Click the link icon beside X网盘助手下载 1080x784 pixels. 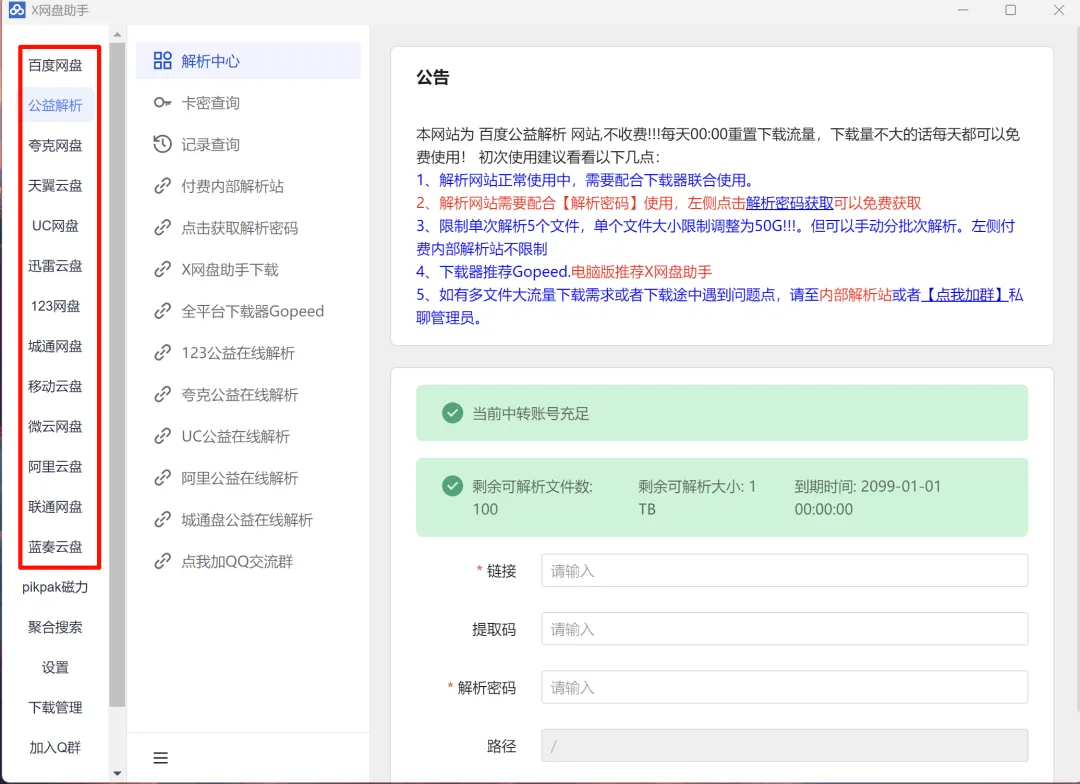click(163, 269)
